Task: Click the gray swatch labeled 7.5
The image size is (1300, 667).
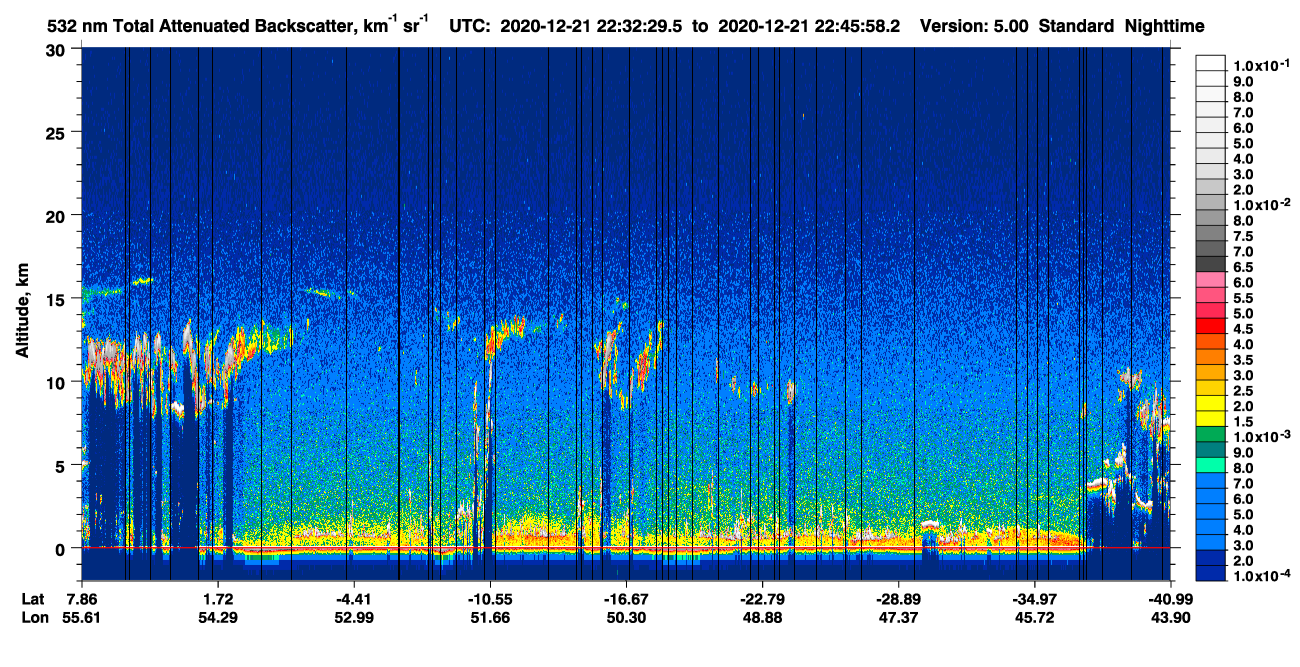Action: [x=1211, y=234]
